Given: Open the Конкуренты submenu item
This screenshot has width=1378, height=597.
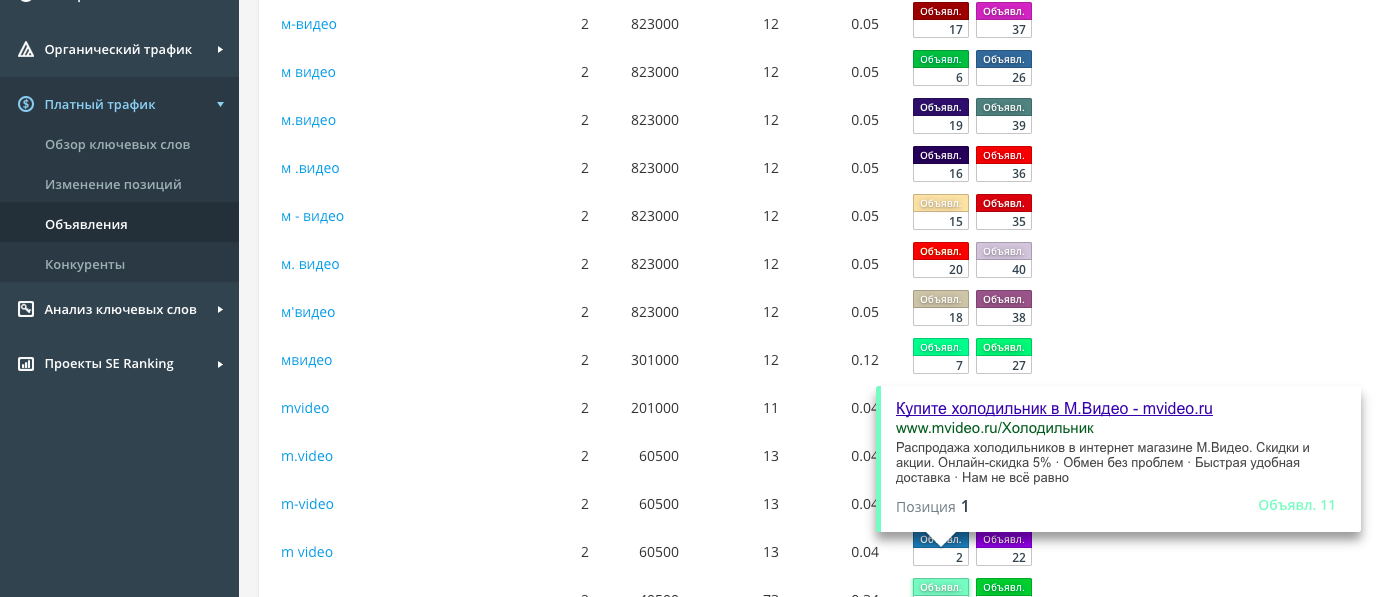Looking at the screenshot, I should coord(85,264).
